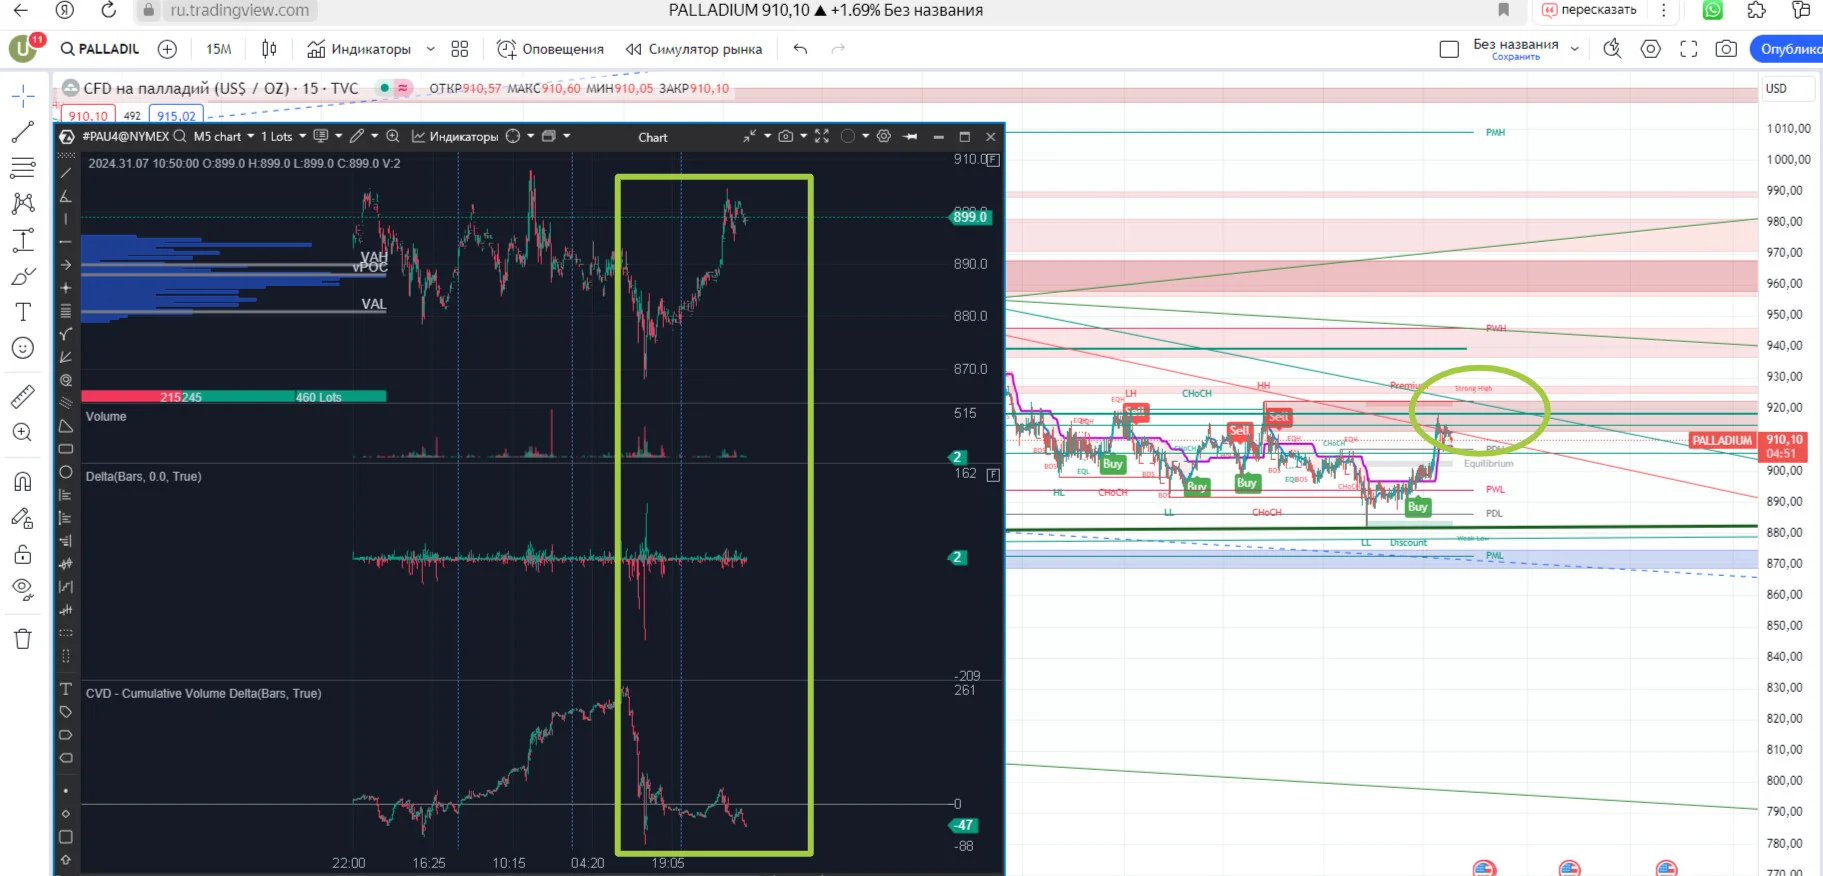Open Симулятор рынка replay mode

click(693, 49)
